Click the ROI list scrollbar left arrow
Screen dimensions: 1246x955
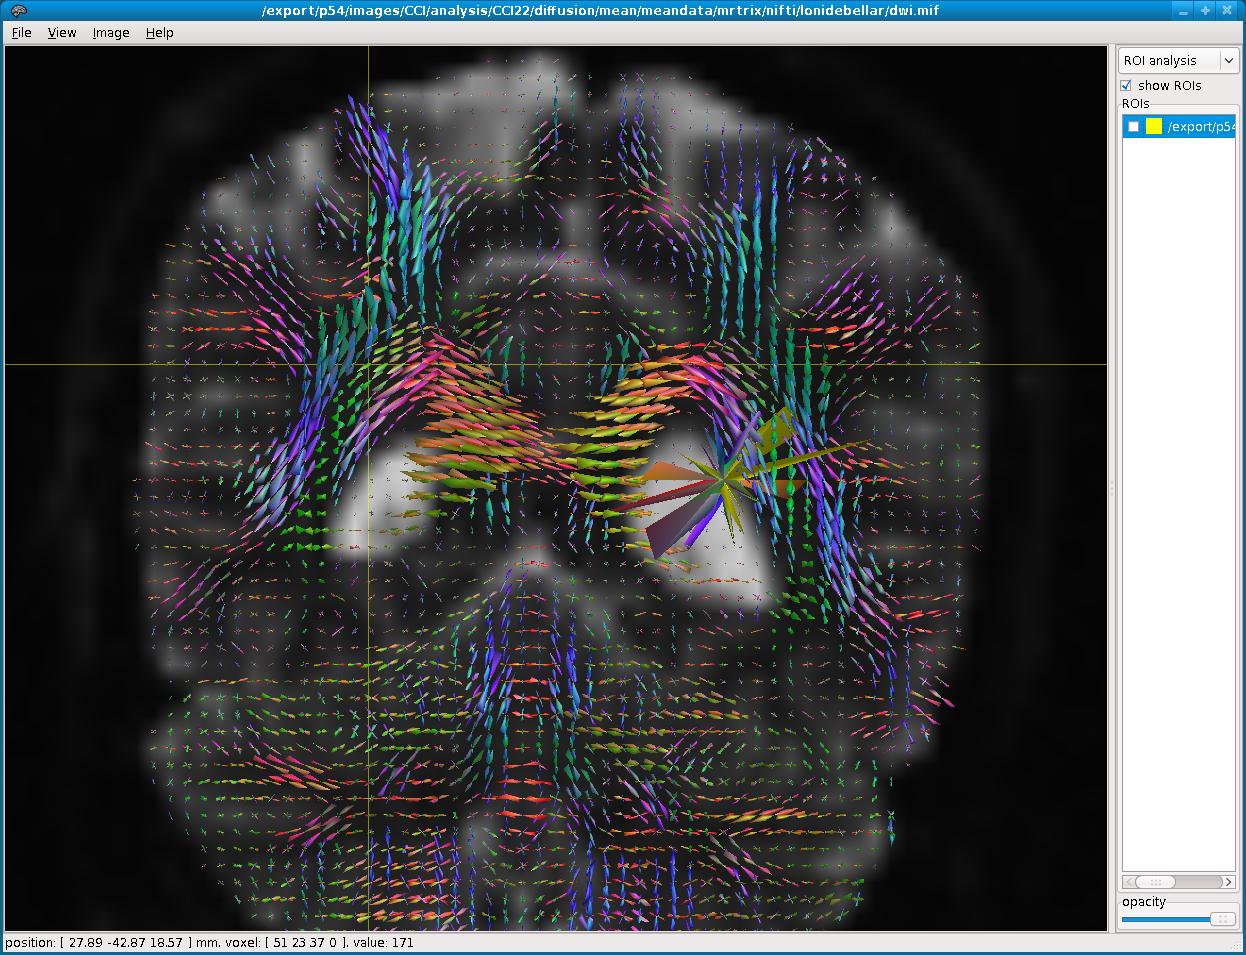coord(1128,882)
